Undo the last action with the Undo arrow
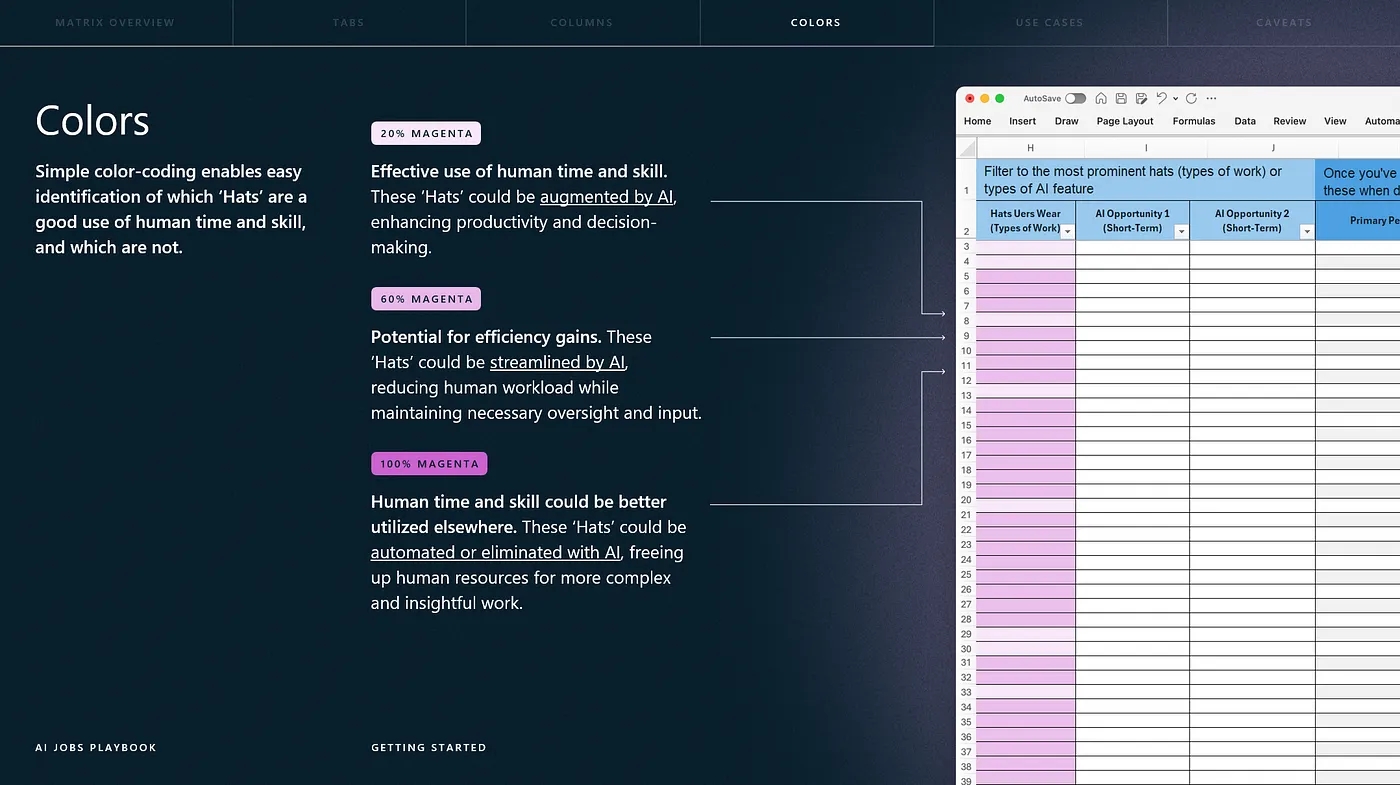 [x=1160, y=99]
